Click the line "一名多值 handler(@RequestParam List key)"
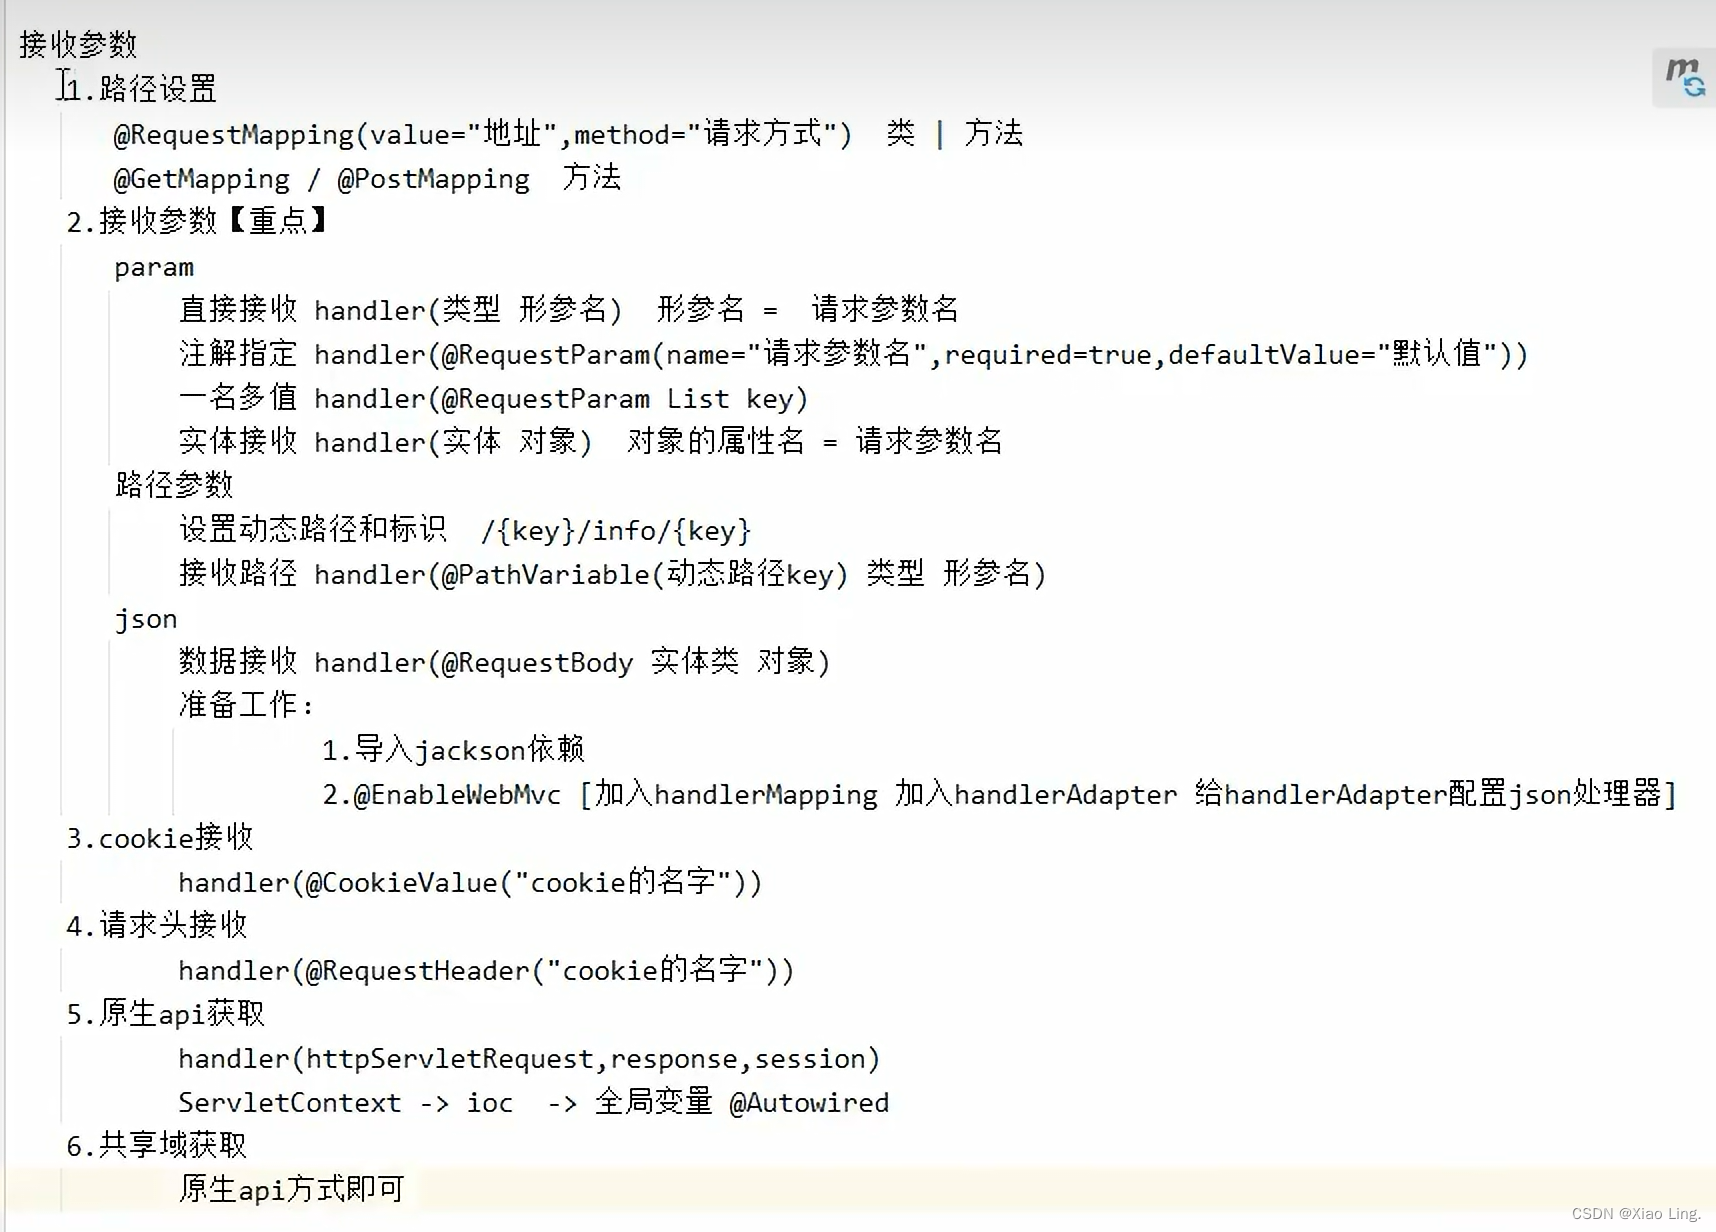The image size is (1716, 1232). click(x=493, y=398)
